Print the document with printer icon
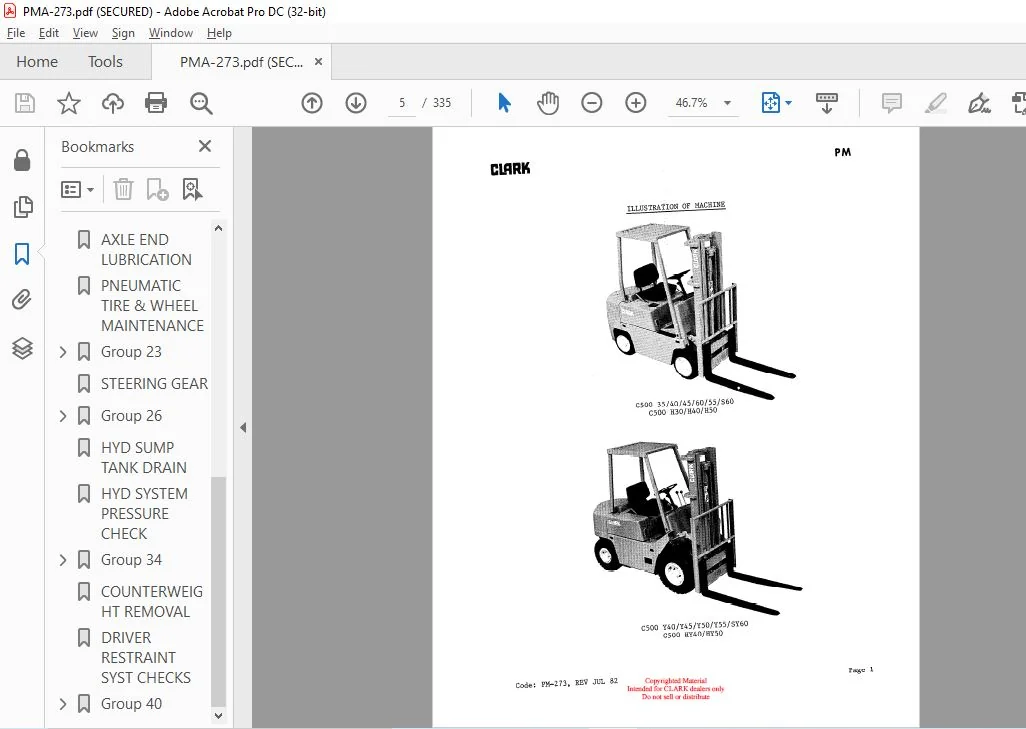Image resolution: width=1026 pixels, height=729 pixels. tap(156, 103)
